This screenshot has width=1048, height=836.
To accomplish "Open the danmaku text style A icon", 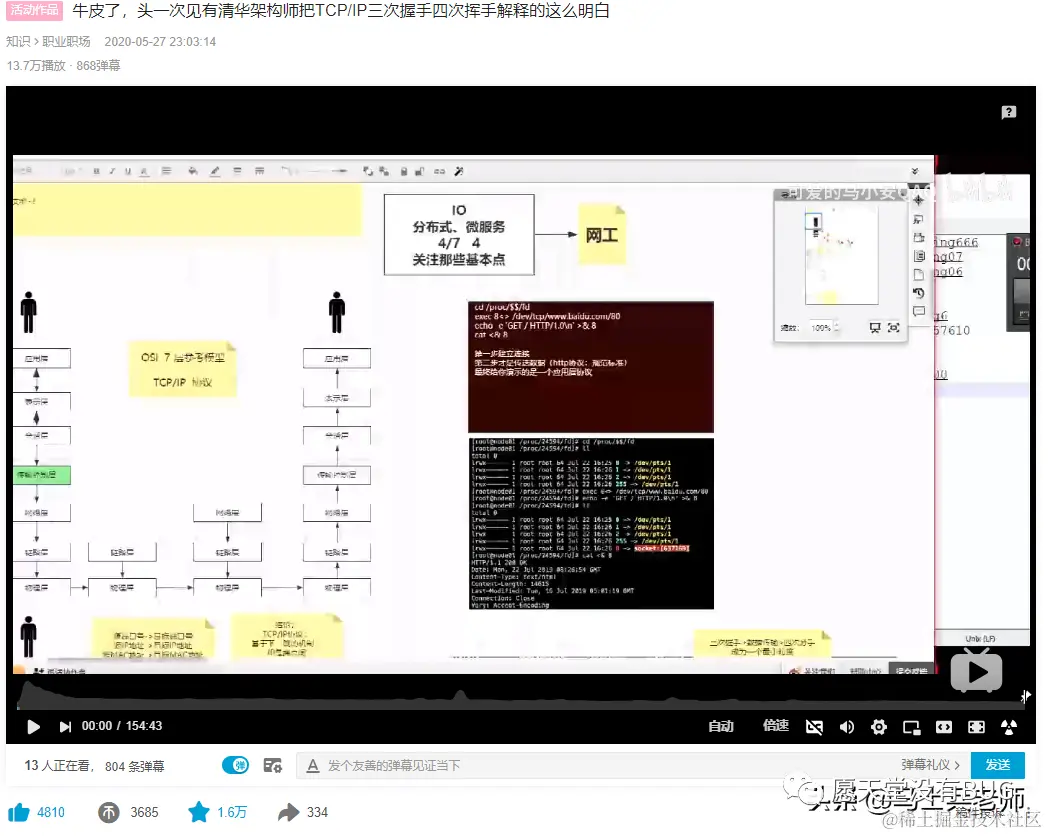I will point(312,766).
